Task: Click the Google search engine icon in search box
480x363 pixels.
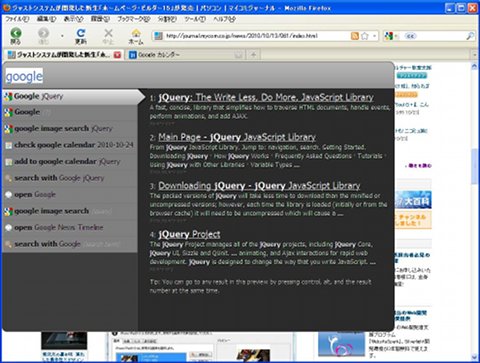Action: [389, 36]
